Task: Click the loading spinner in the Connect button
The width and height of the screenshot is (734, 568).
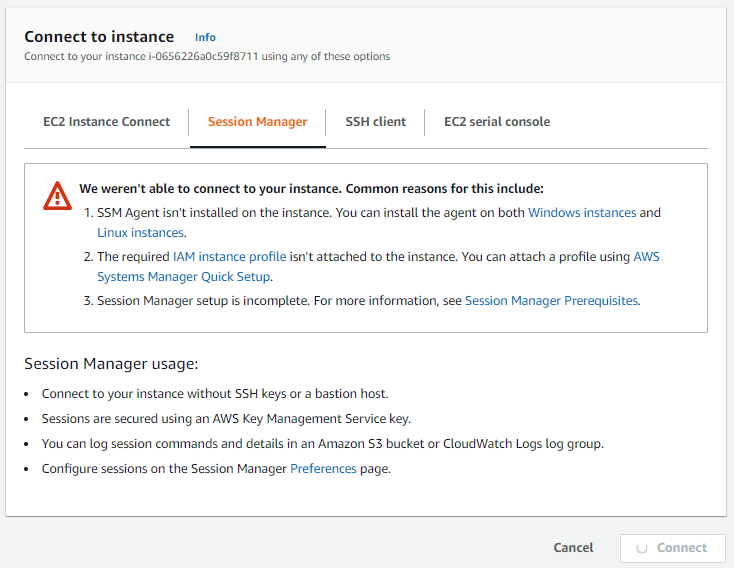Action: tap(641, 548)
